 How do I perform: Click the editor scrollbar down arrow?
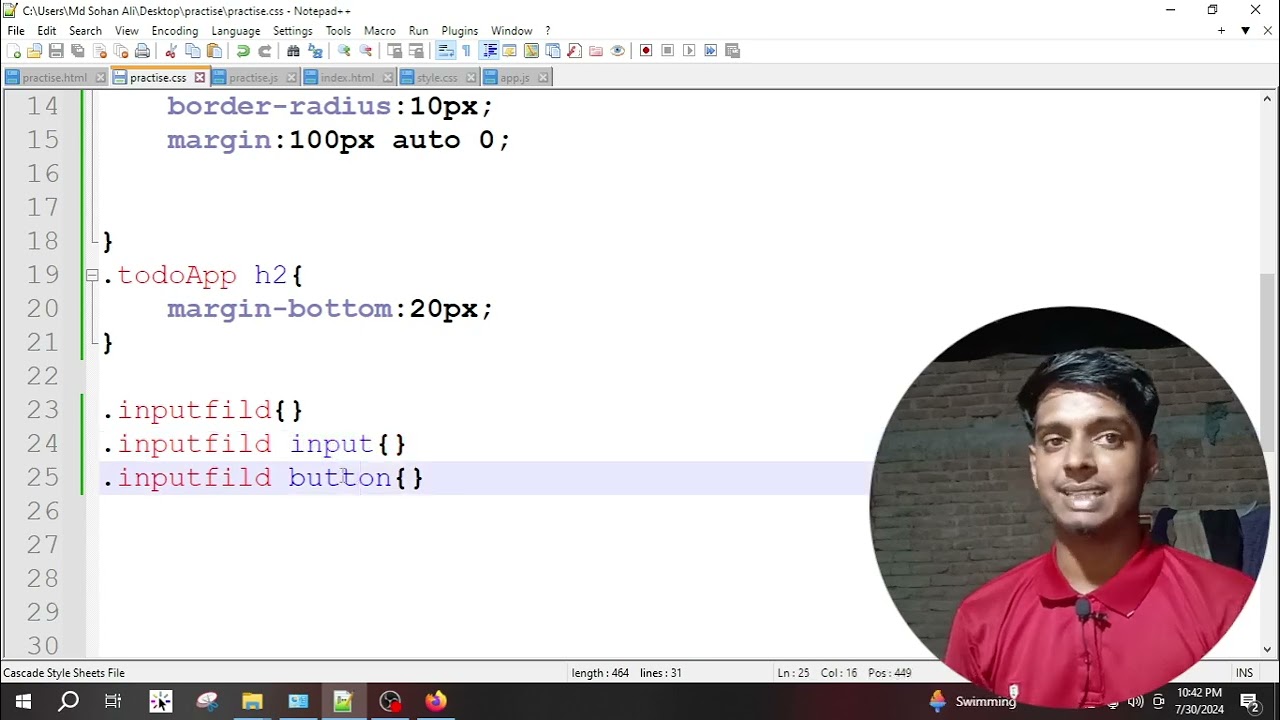(1267, 649)
